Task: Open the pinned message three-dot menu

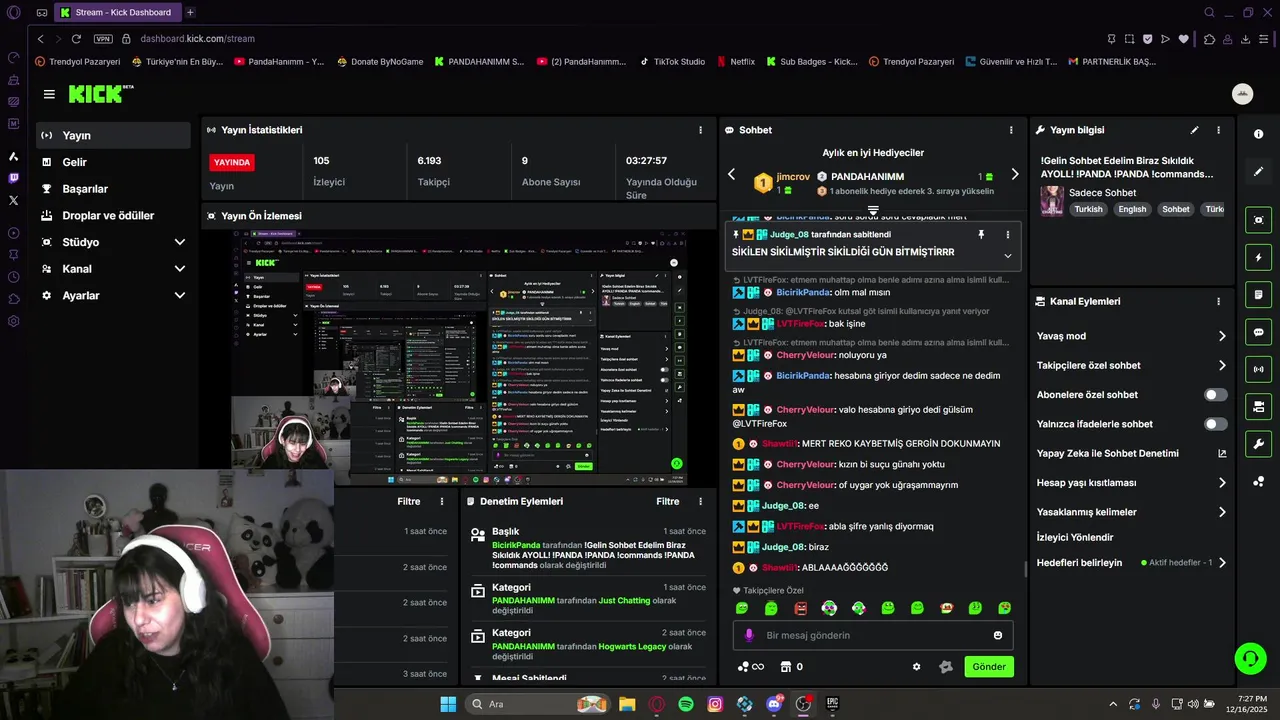Action: point(1007,234)
